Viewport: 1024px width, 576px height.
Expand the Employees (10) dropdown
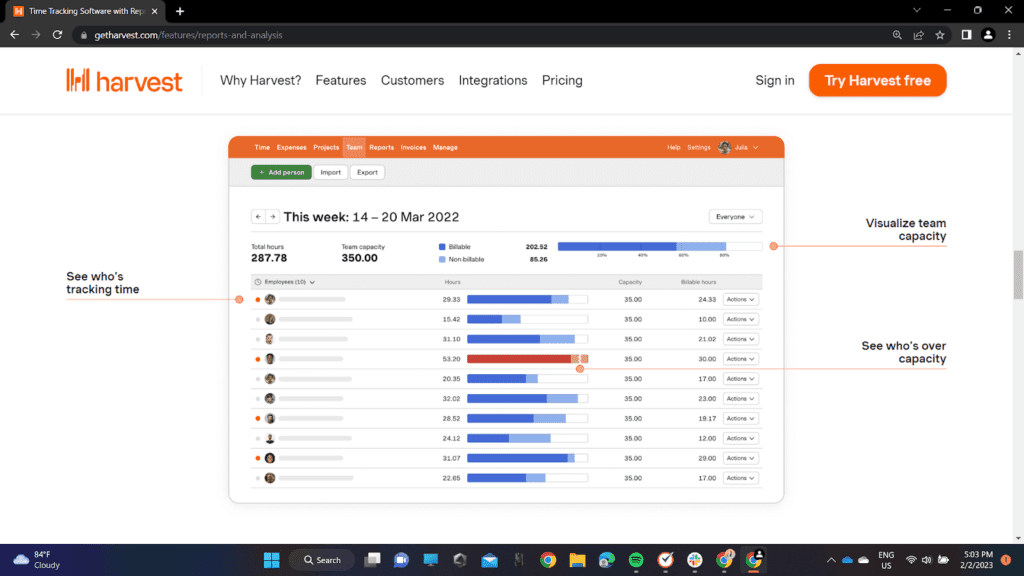click(x=285, y=282)
